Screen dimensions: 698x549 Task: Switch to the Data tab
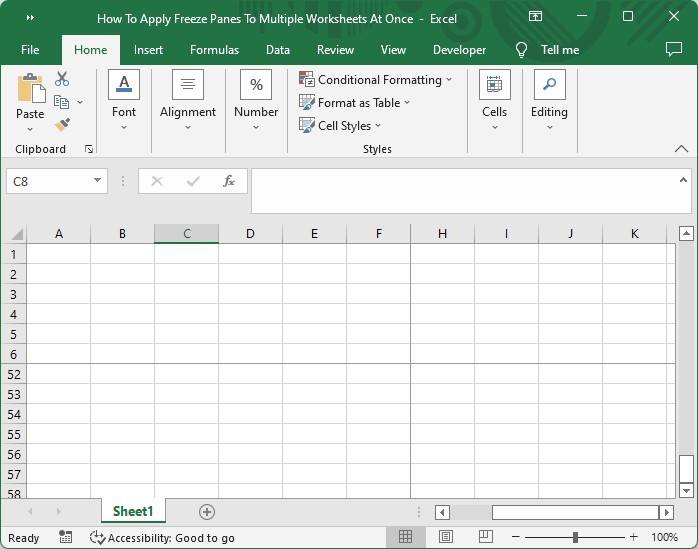(278, 50)
